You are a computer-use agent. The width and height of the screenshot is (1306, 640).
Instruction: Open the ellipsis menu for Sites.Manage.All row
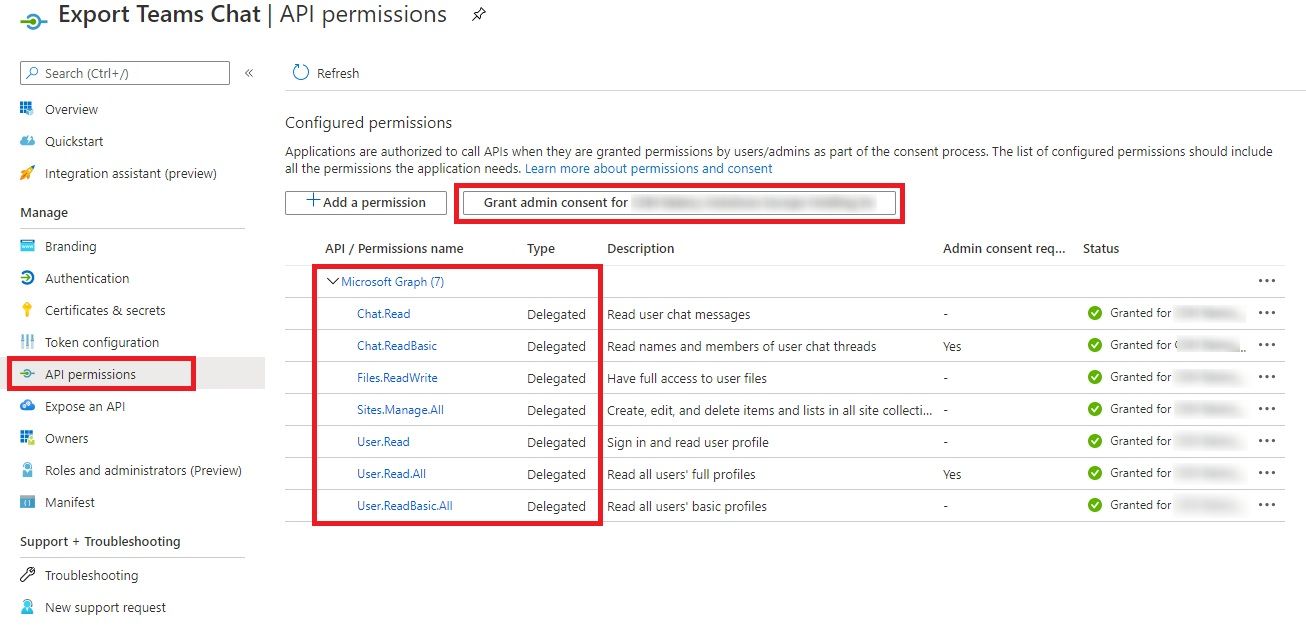tap(1267, 409)
